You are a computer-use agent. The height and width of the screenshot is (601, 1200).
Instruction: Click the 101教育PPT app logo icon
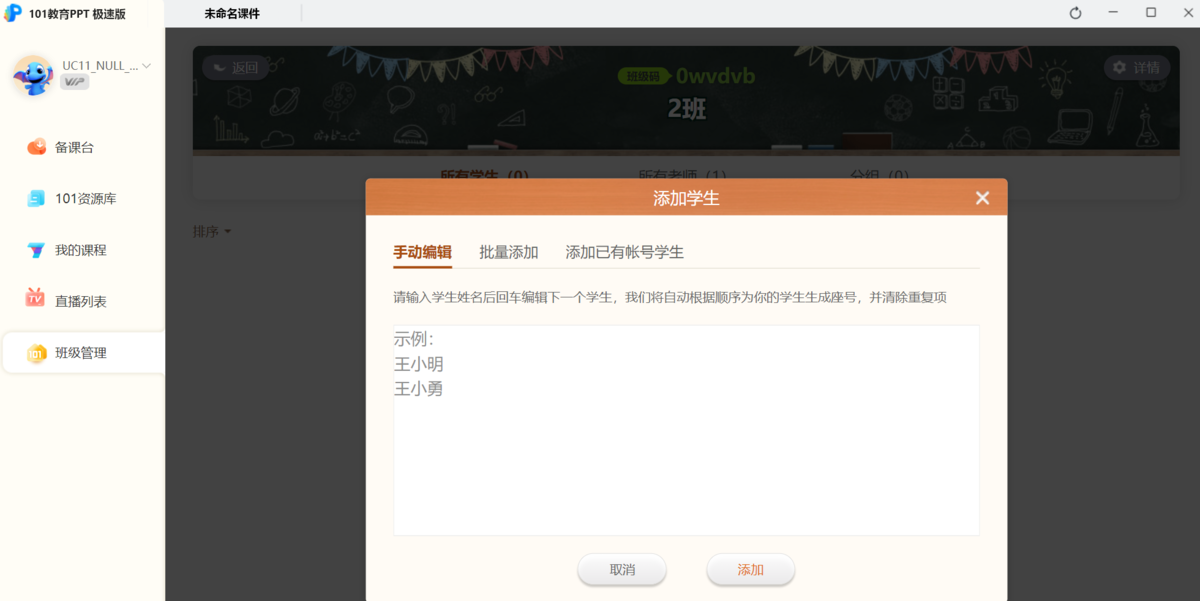tap(13, 13)
